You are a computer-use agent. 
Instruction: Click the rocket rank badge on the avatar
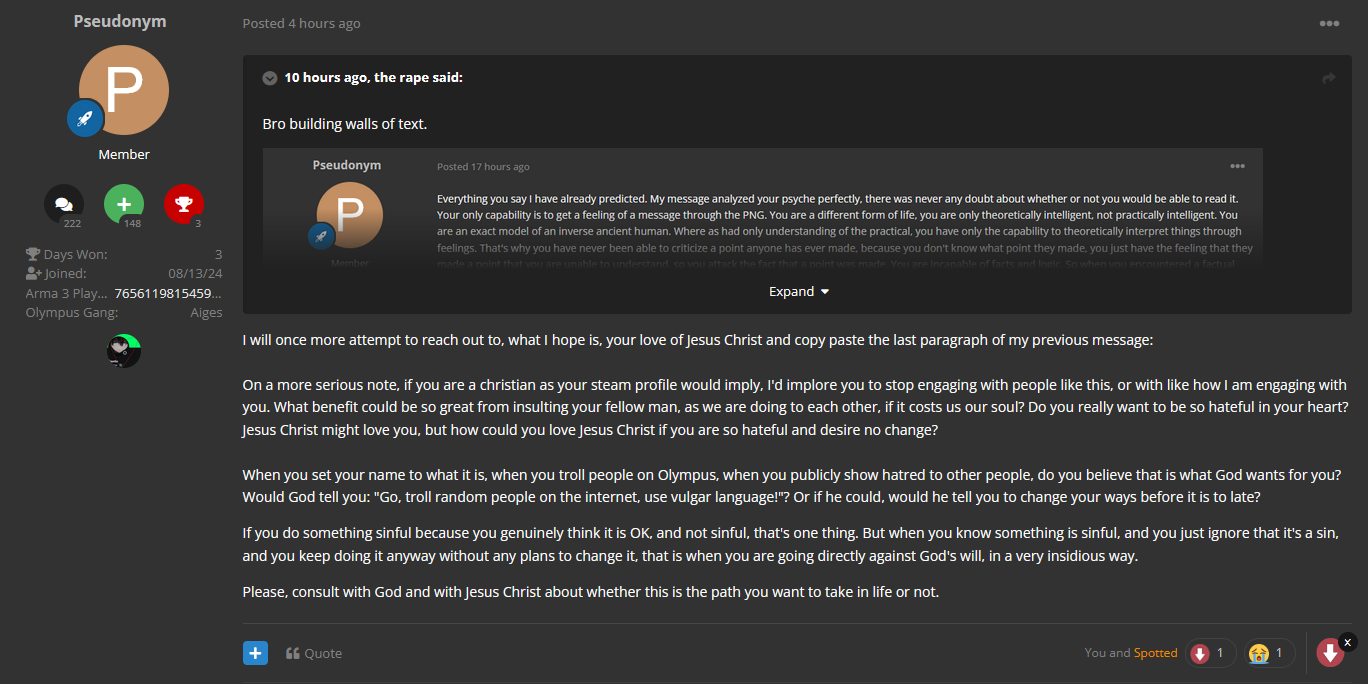click(85, 118)
